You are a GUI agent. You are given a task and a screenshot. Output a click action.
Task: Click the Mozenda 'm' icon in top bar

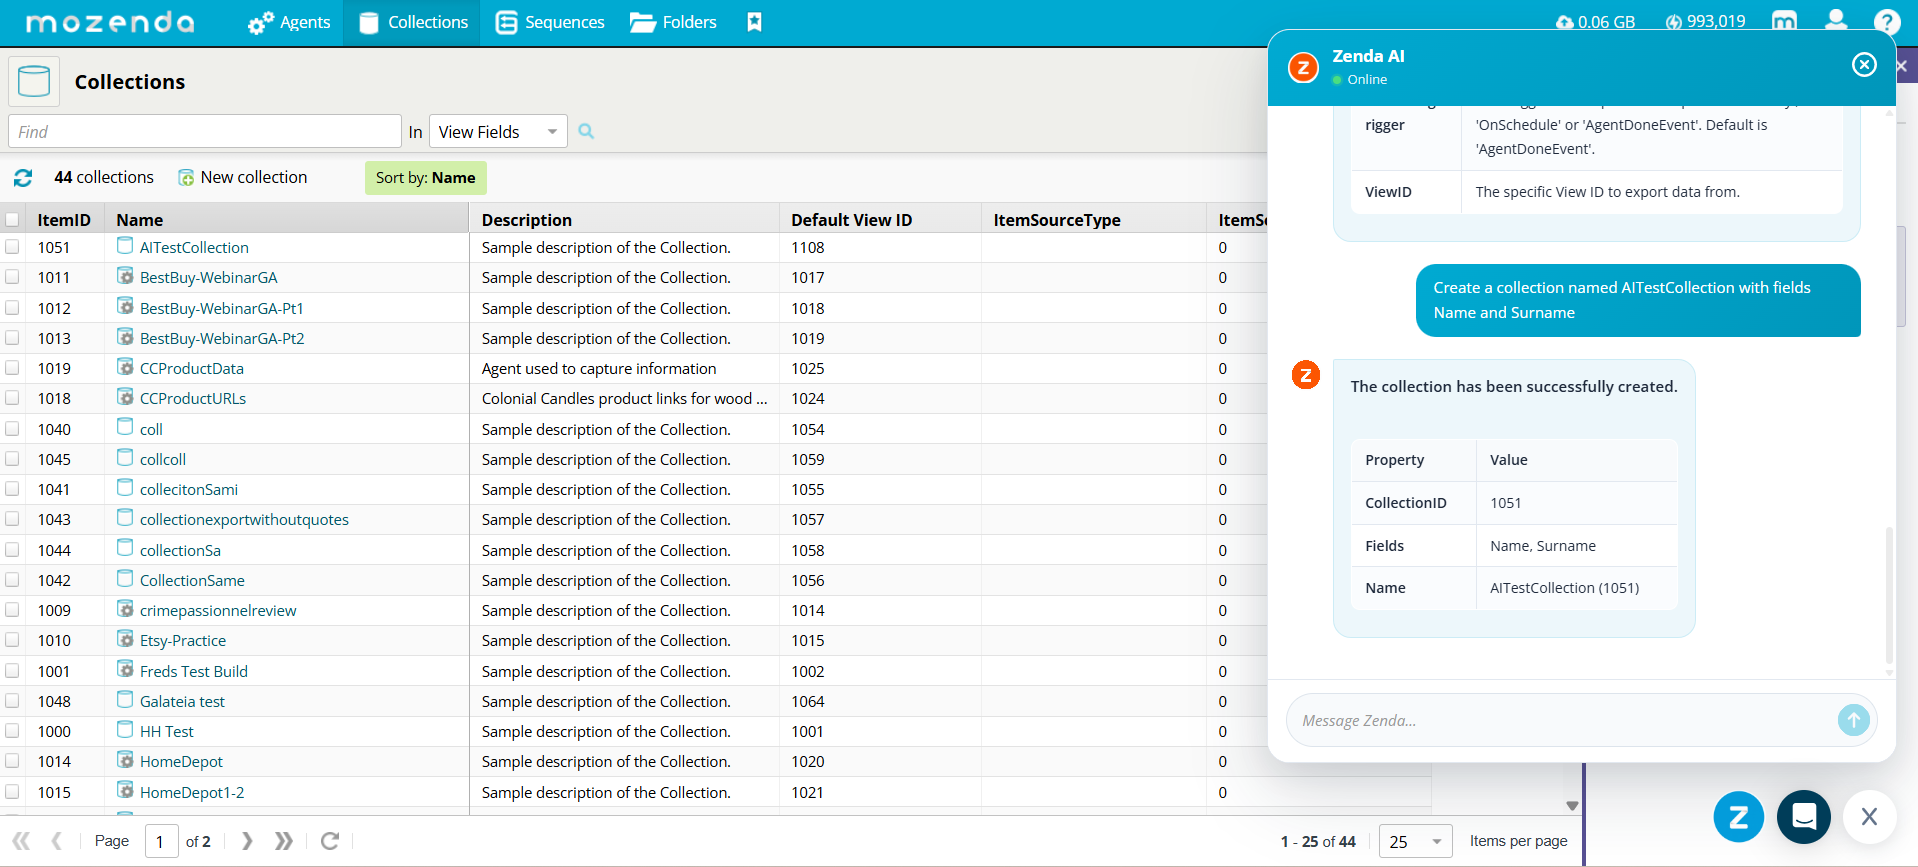pos(1784,21)
